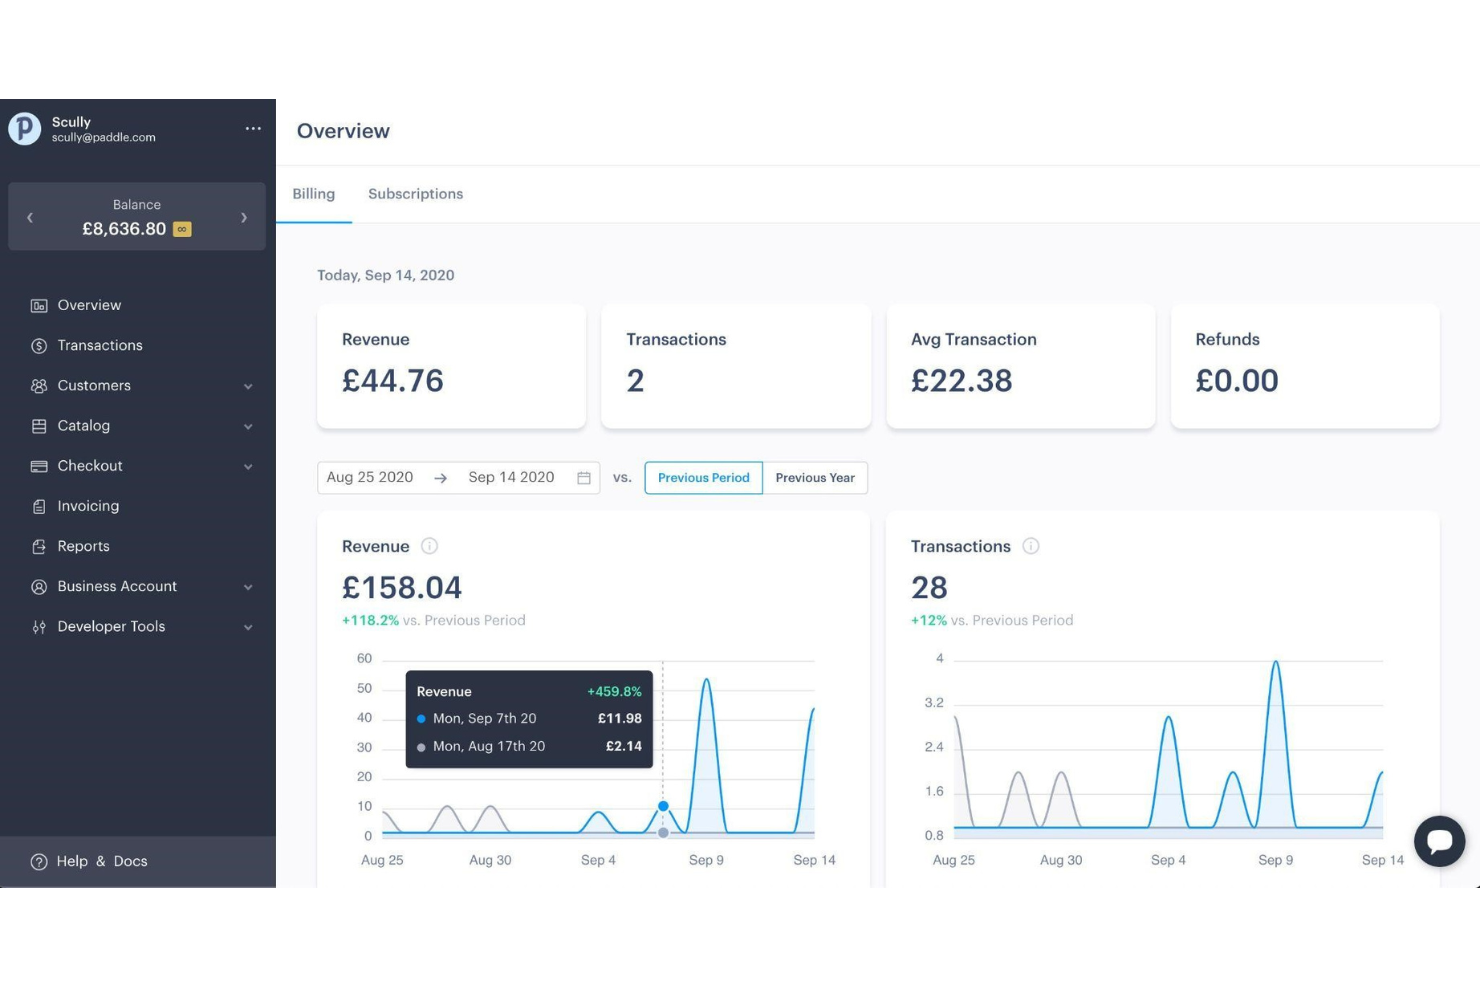Click the +12% vs. Previous Period text

[x=992, y=621]
